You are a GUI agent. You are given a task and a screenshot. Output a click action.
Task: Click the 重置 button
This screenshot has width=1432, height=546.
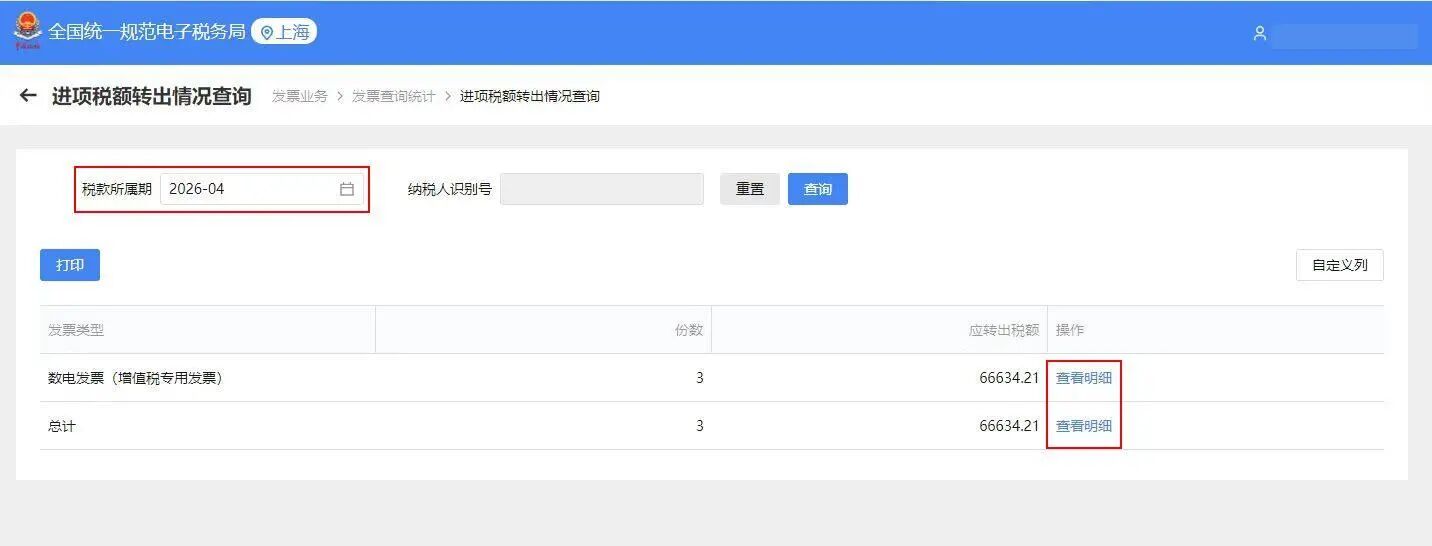(750, 189)
